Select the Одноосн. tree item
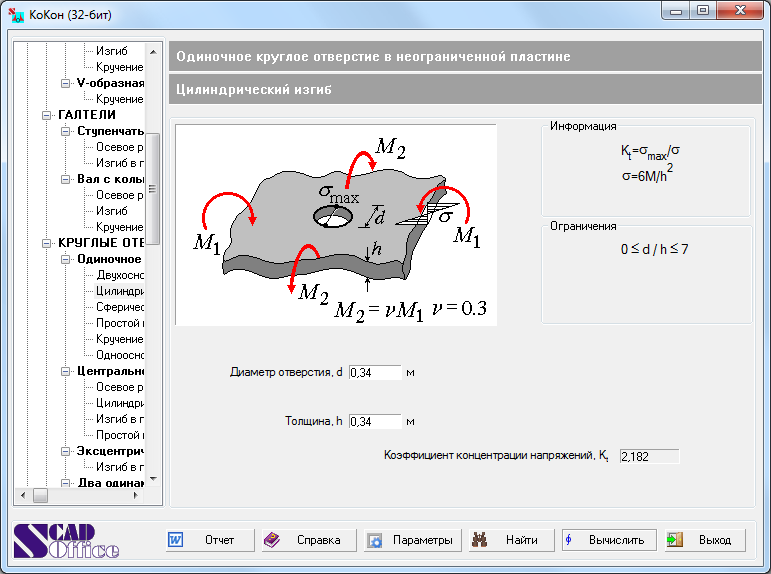771x574 pixels. point(120,355)
